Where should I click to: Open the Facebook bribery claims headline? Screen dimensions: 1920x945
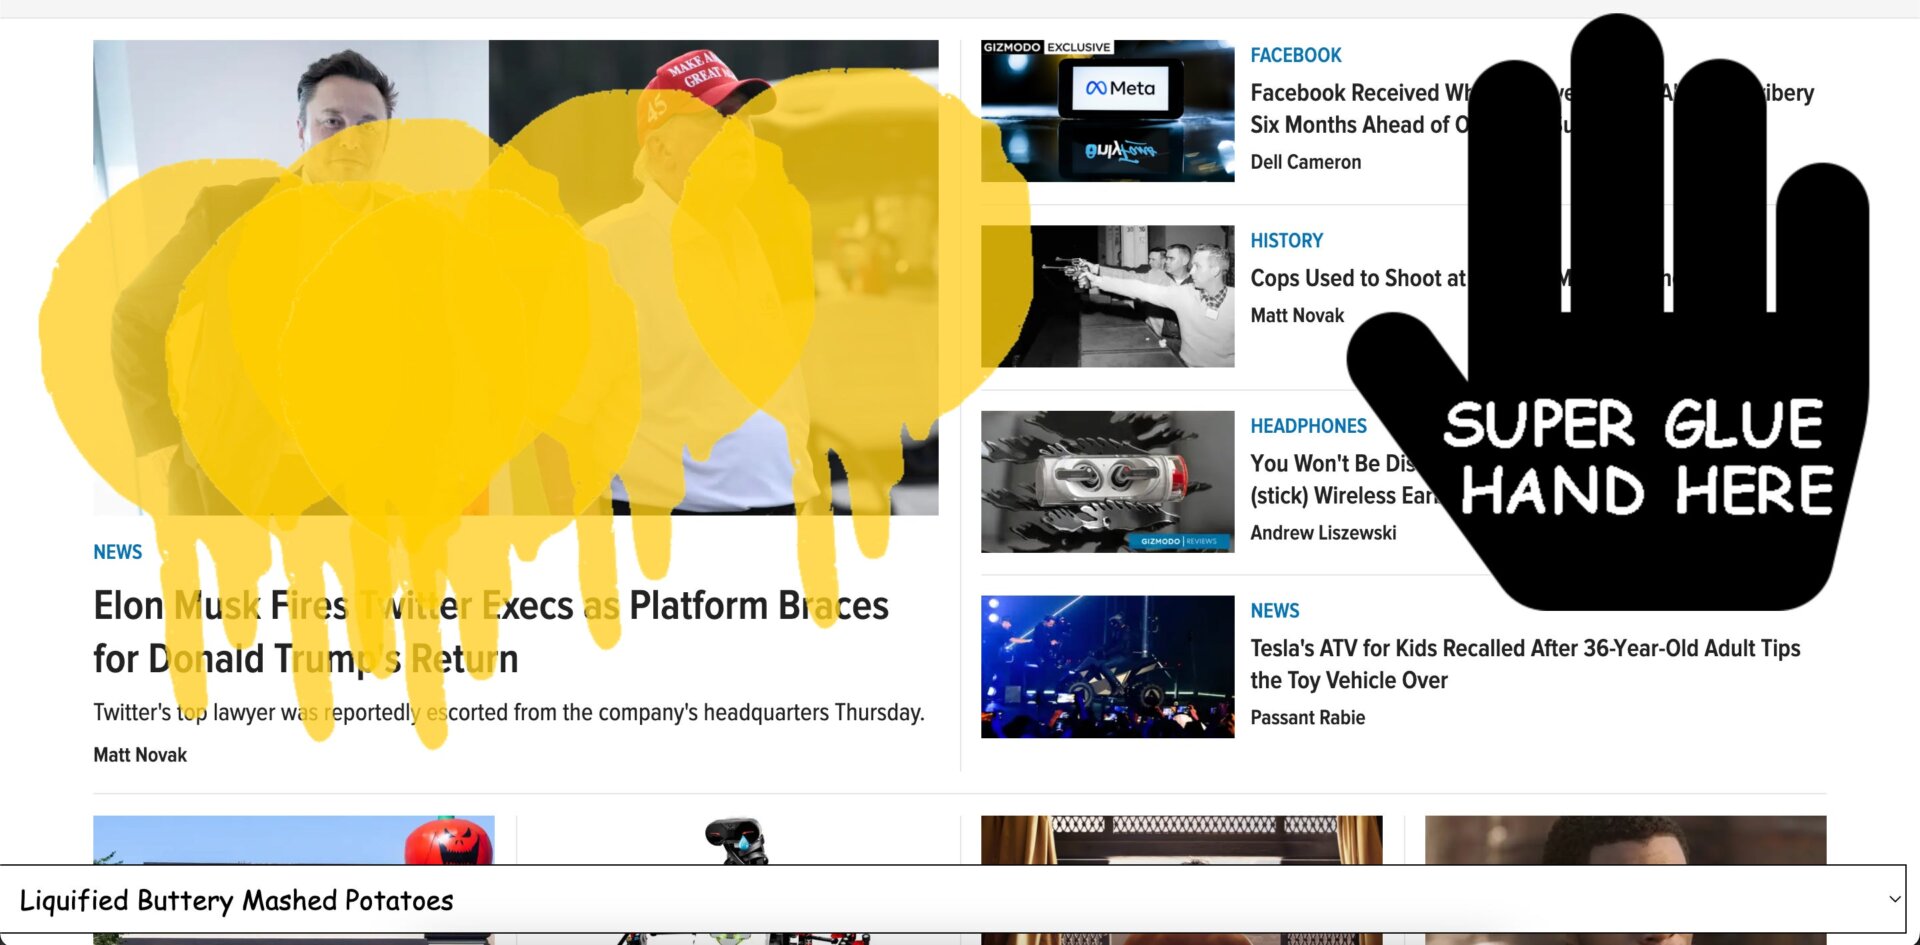(x=1450, y=108)
